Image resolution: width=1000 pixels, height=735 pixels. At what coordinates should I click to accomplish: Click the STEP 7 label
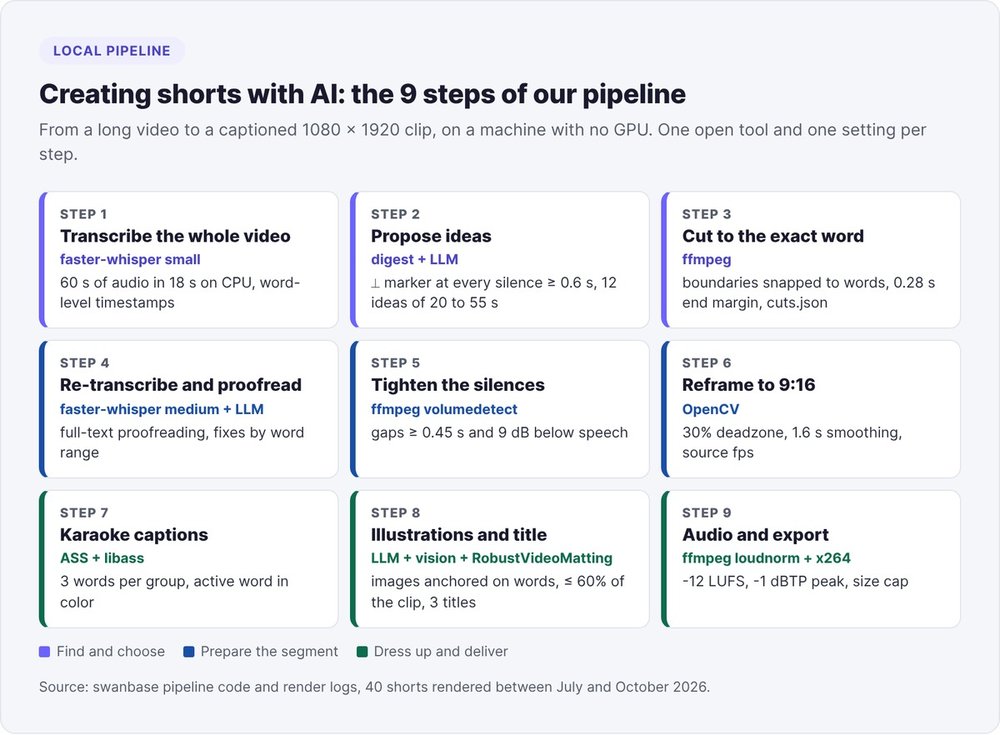[84, 513]
